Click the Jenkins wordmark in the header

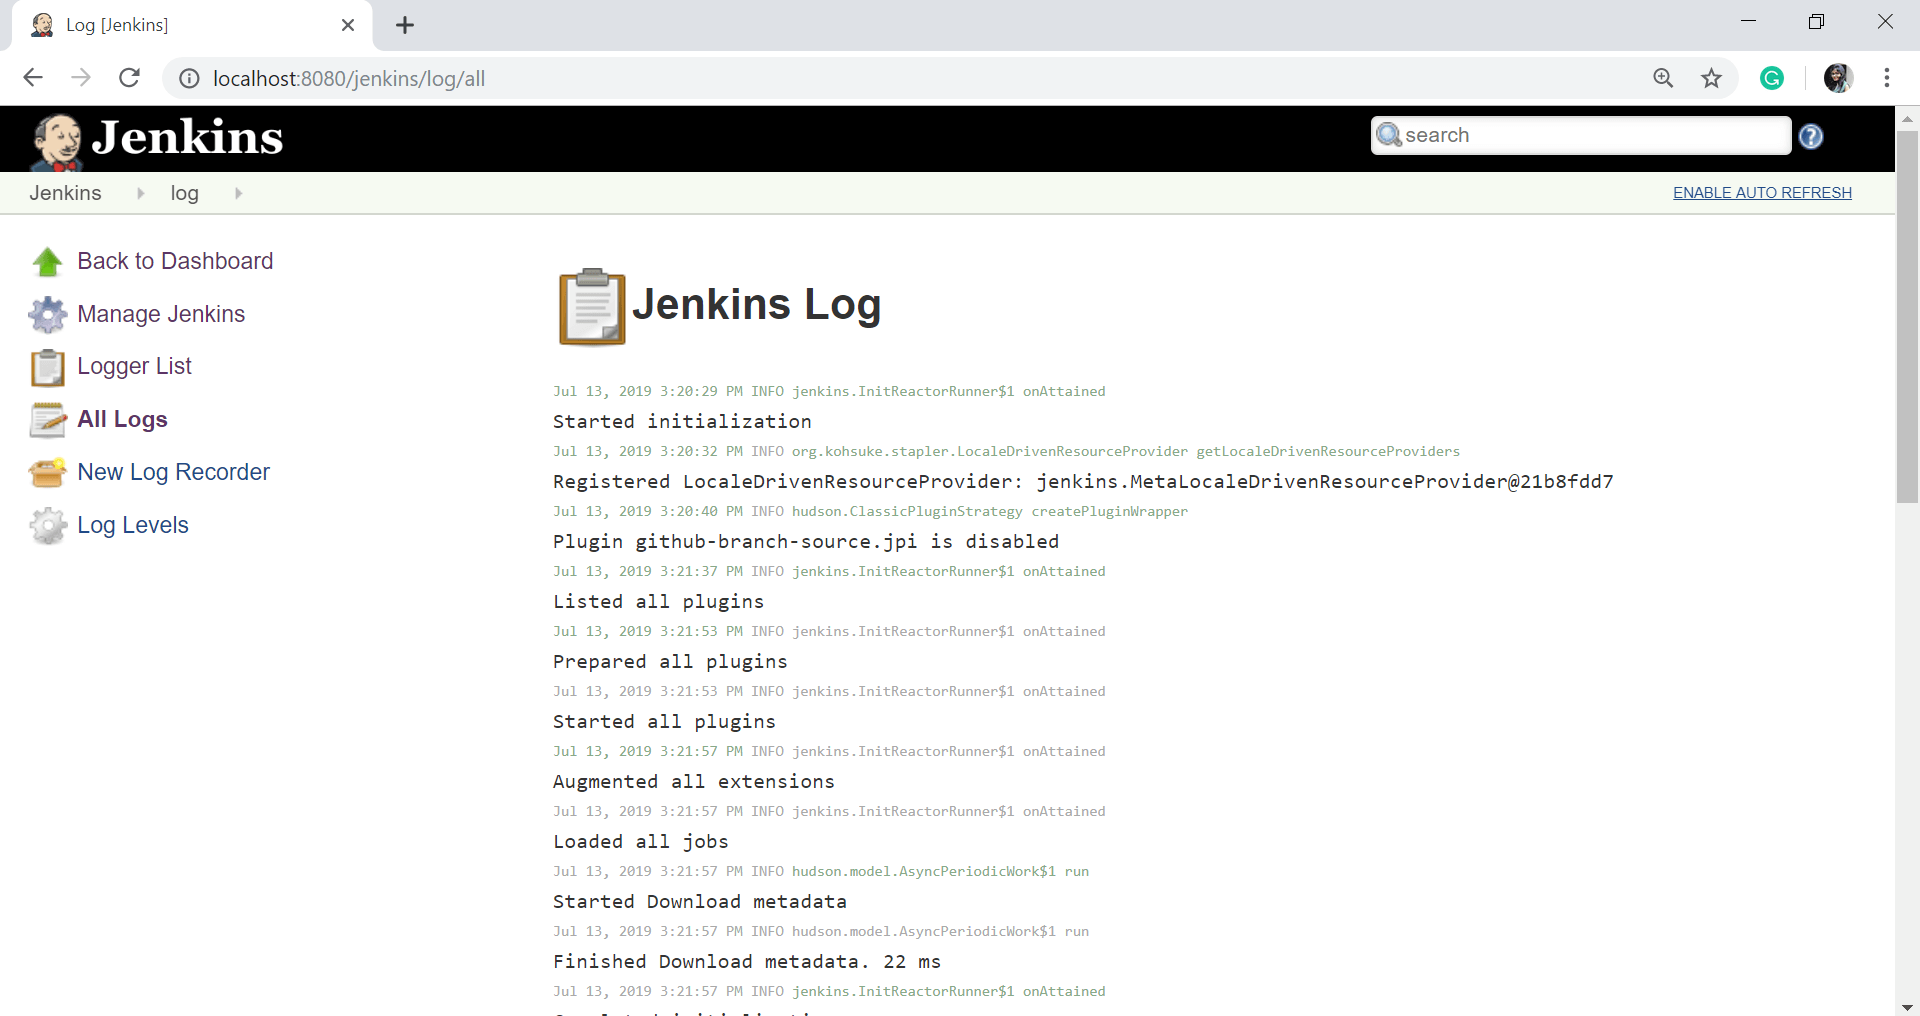(187, 138)
